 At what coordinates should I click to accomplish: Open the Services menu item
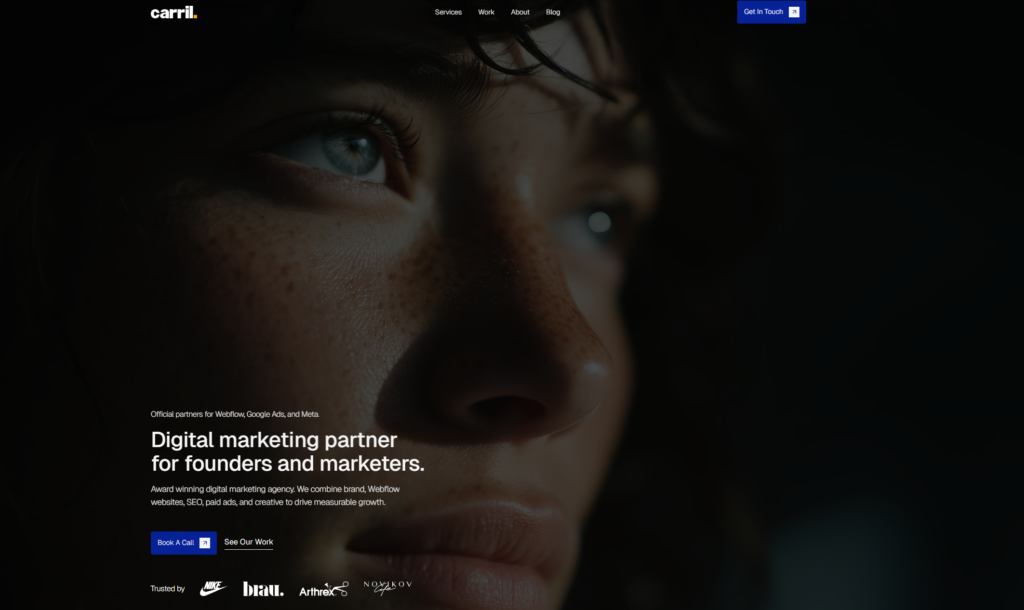448,12
